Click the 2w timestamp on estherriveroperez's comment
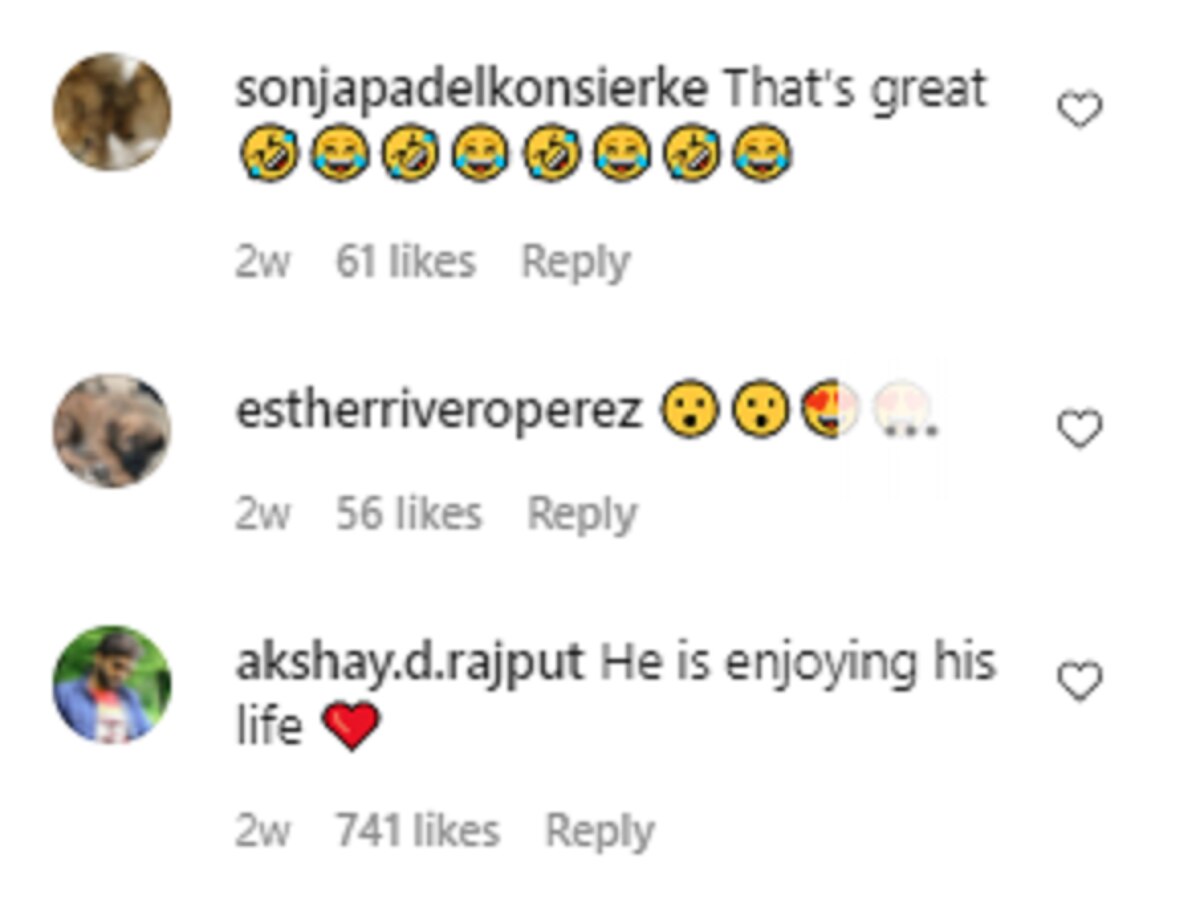 263,514
